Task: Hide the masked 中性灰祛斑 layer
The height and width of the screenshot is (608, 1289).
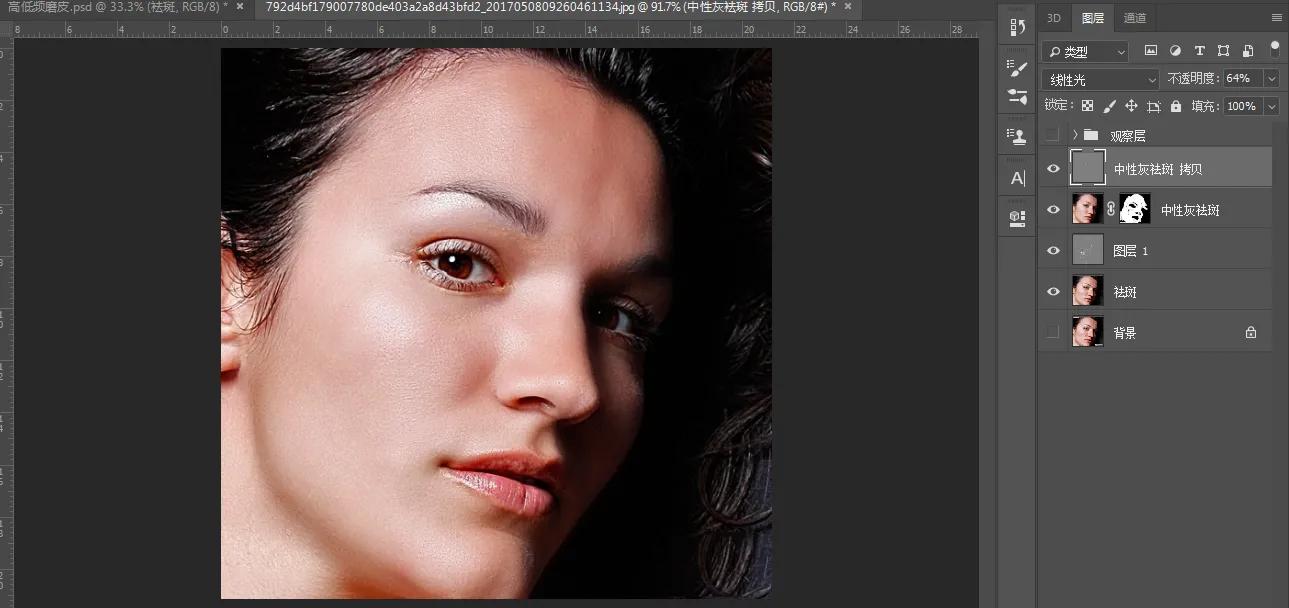Action: point(1052,210)
